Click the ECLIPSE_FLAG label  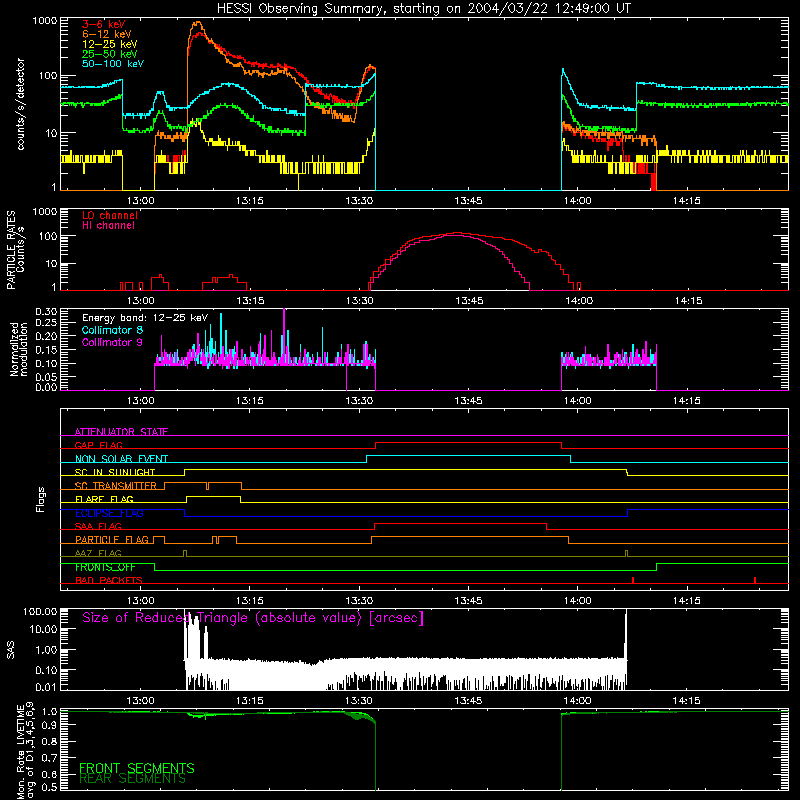[x=109, y=513]
